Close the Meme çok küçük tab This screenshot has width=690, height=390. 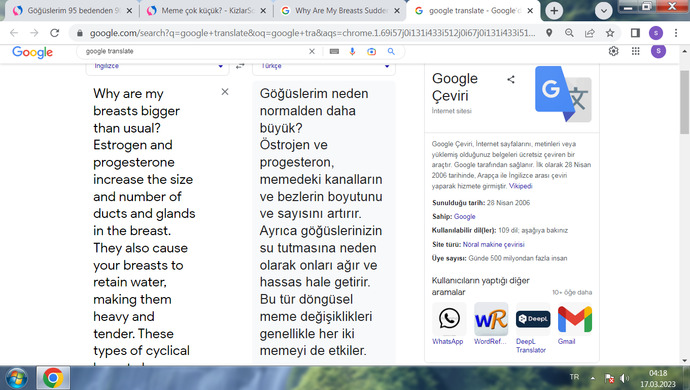(263, 11)
